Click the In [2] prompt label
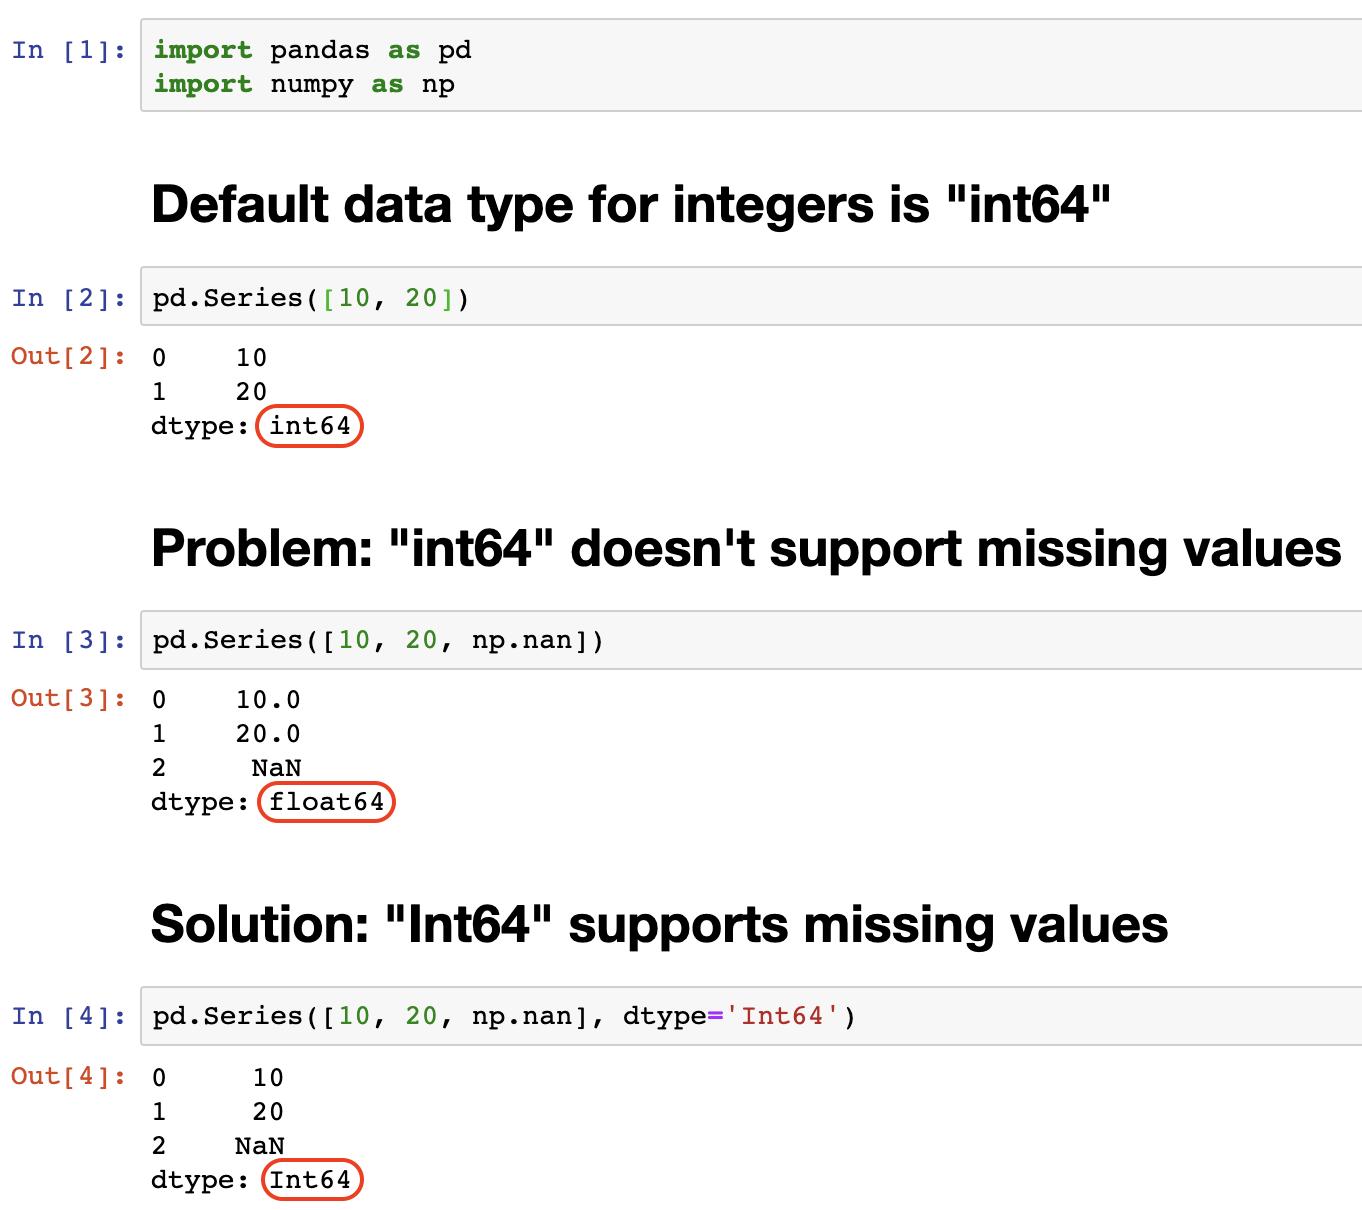The width and height of the screenshot is (1362, 1210). [x=69, y=298]
